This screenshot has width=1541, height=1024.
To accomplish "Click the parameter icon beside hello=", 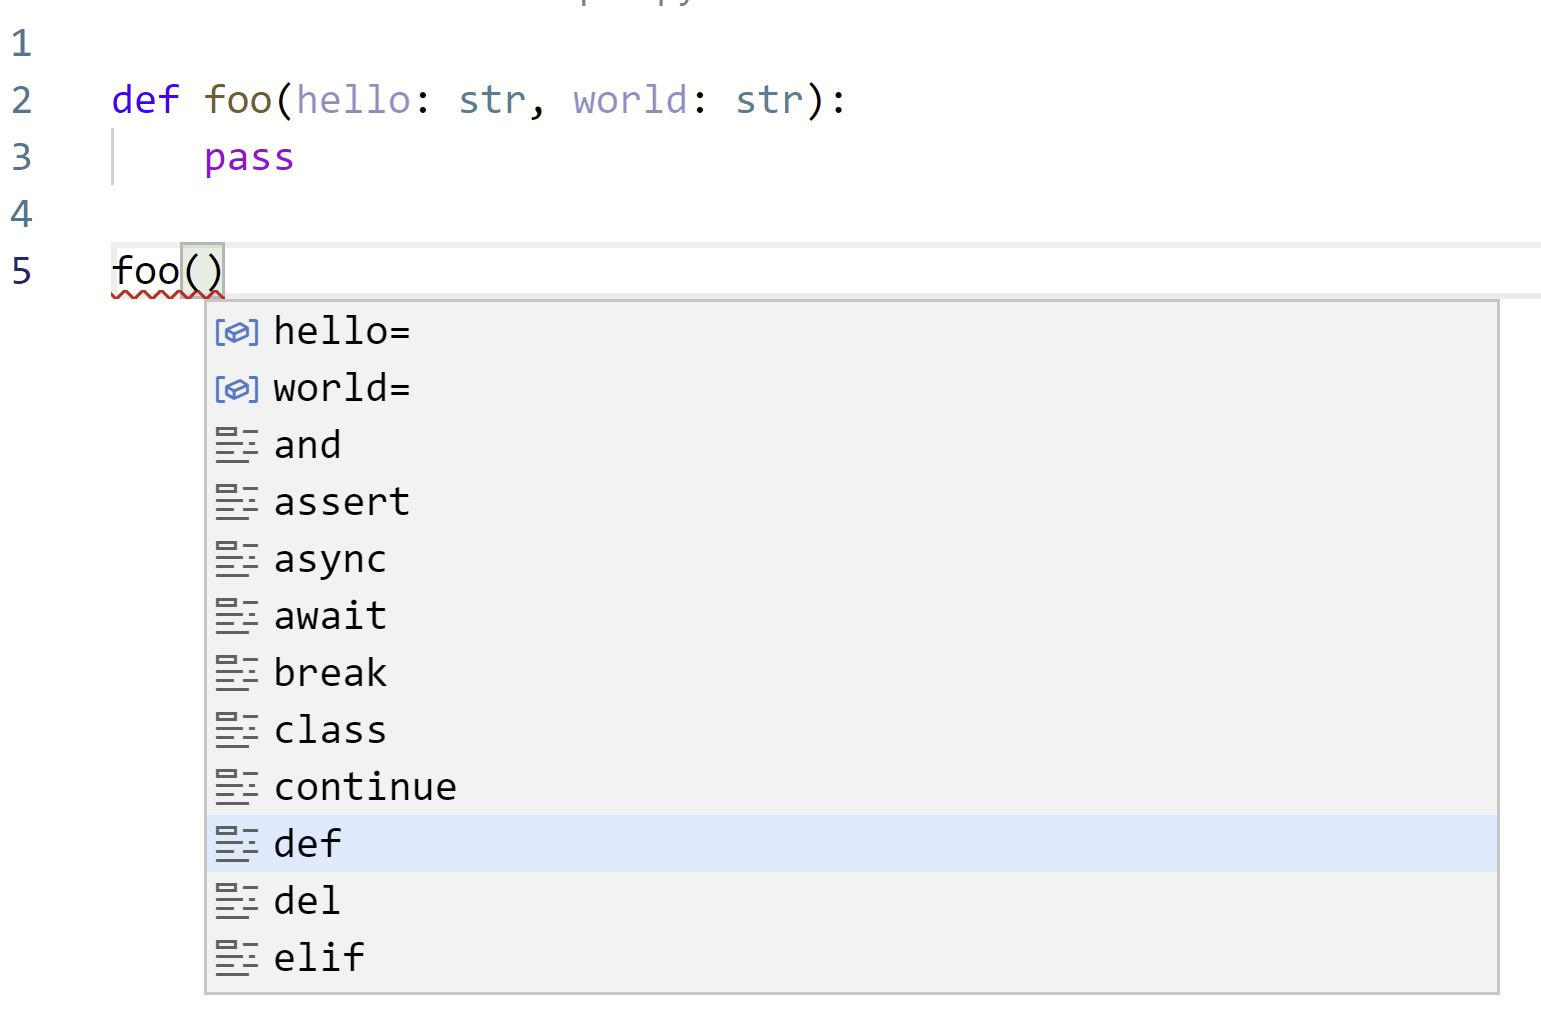I will click(237, 331).
